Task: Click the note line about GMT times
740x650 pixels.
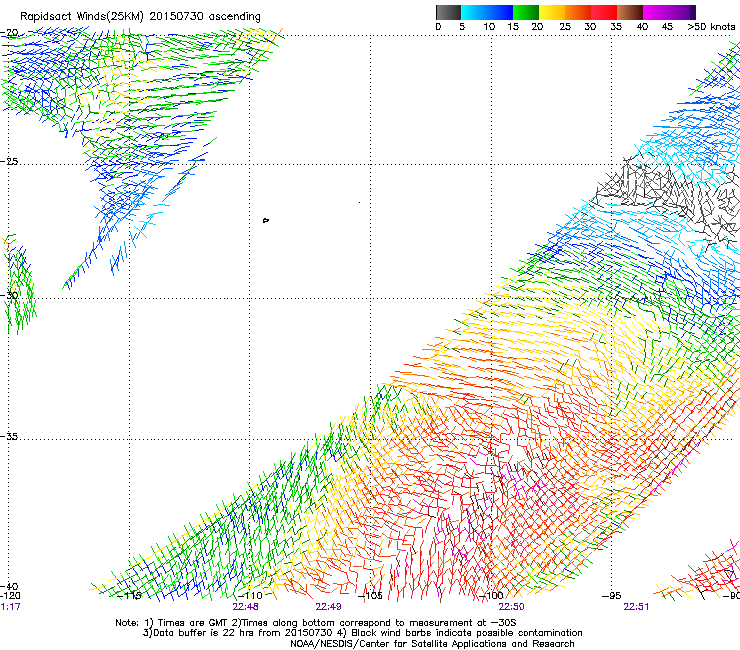Action: (x=316, y=623)
